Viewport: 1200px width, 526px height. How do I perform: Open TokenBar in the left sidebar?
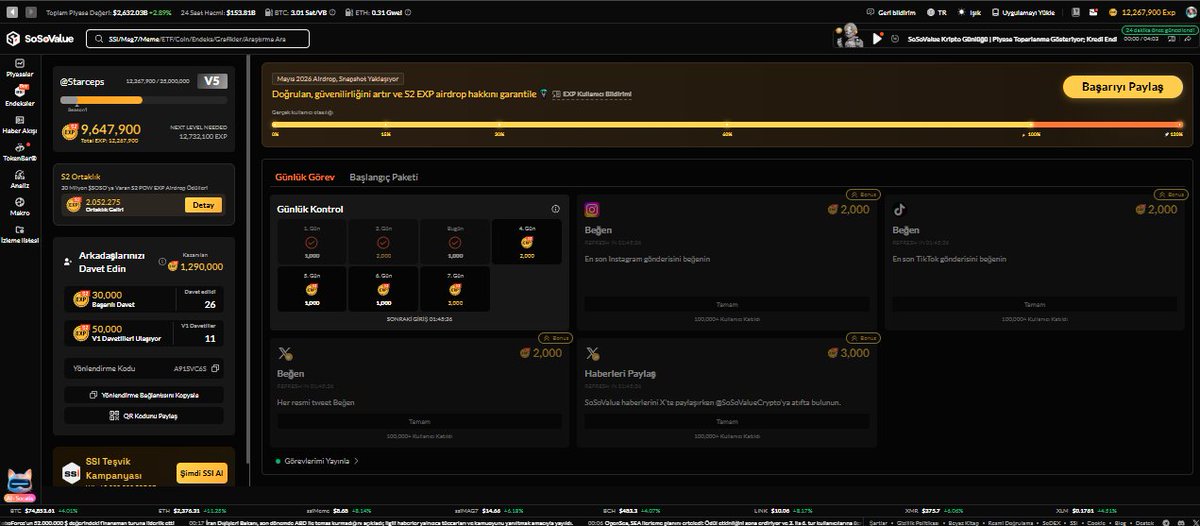tap(19, 151)
